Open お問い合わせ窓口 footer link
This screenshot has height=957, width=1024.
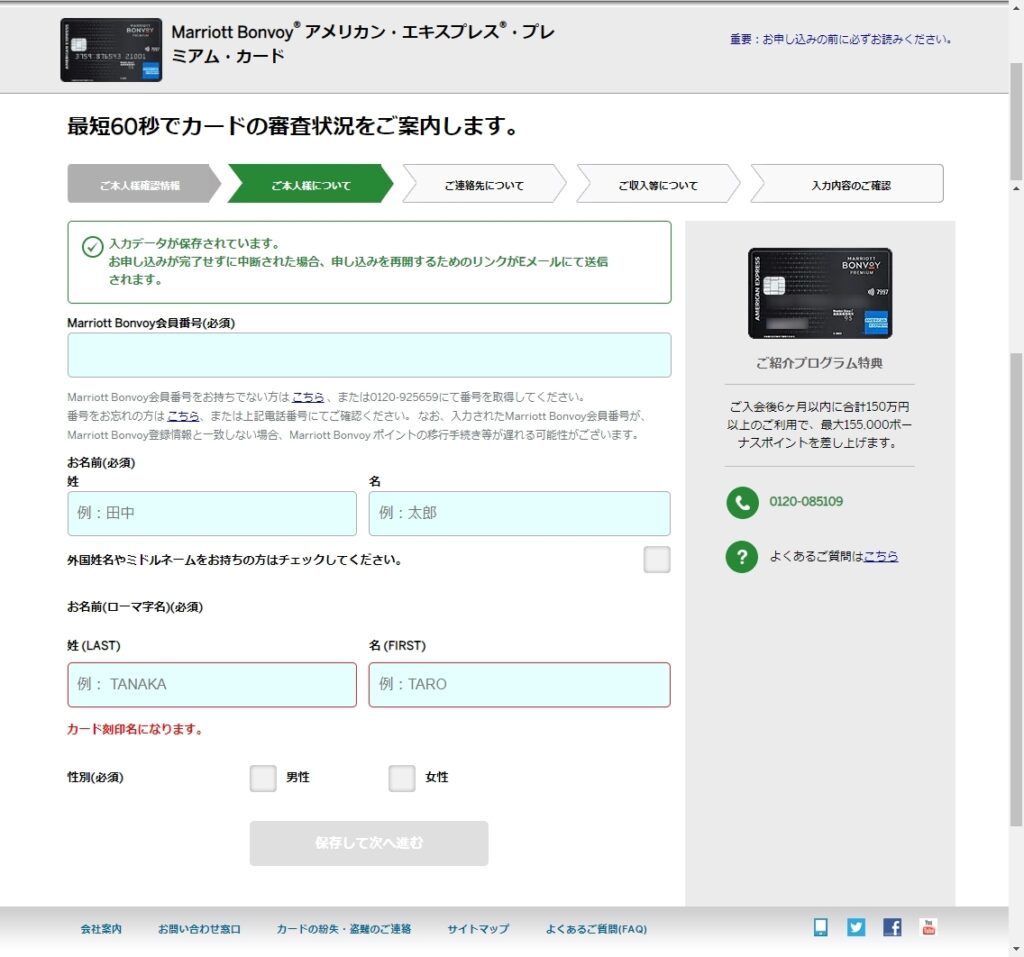[x=199, y=929]
